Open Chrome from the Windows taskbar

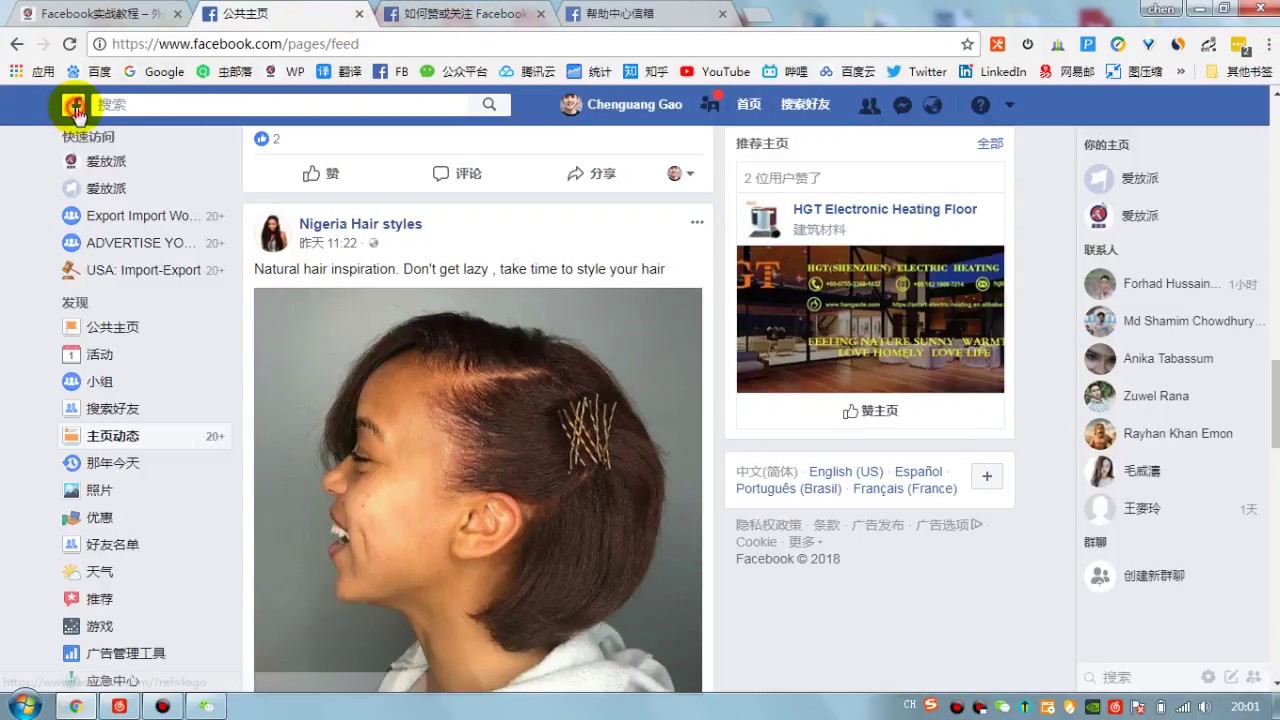(75, 706)
